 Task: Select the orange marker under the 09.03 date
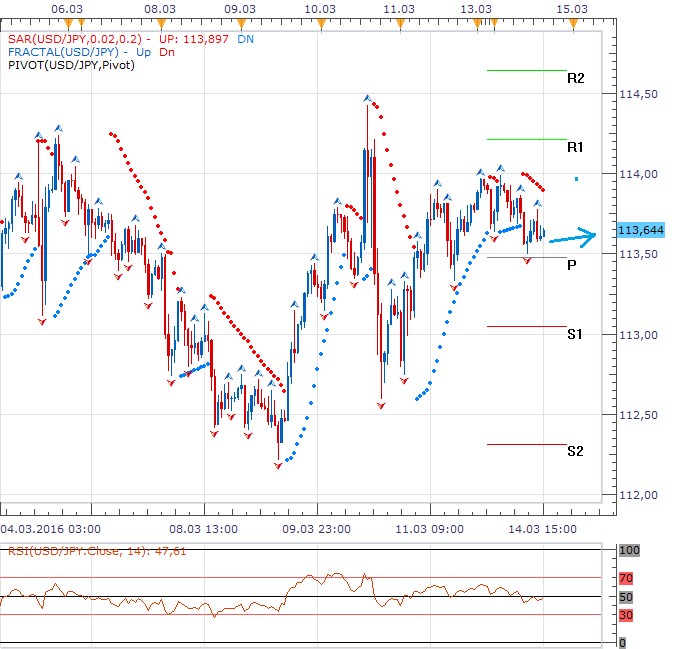tap(240, 22)
